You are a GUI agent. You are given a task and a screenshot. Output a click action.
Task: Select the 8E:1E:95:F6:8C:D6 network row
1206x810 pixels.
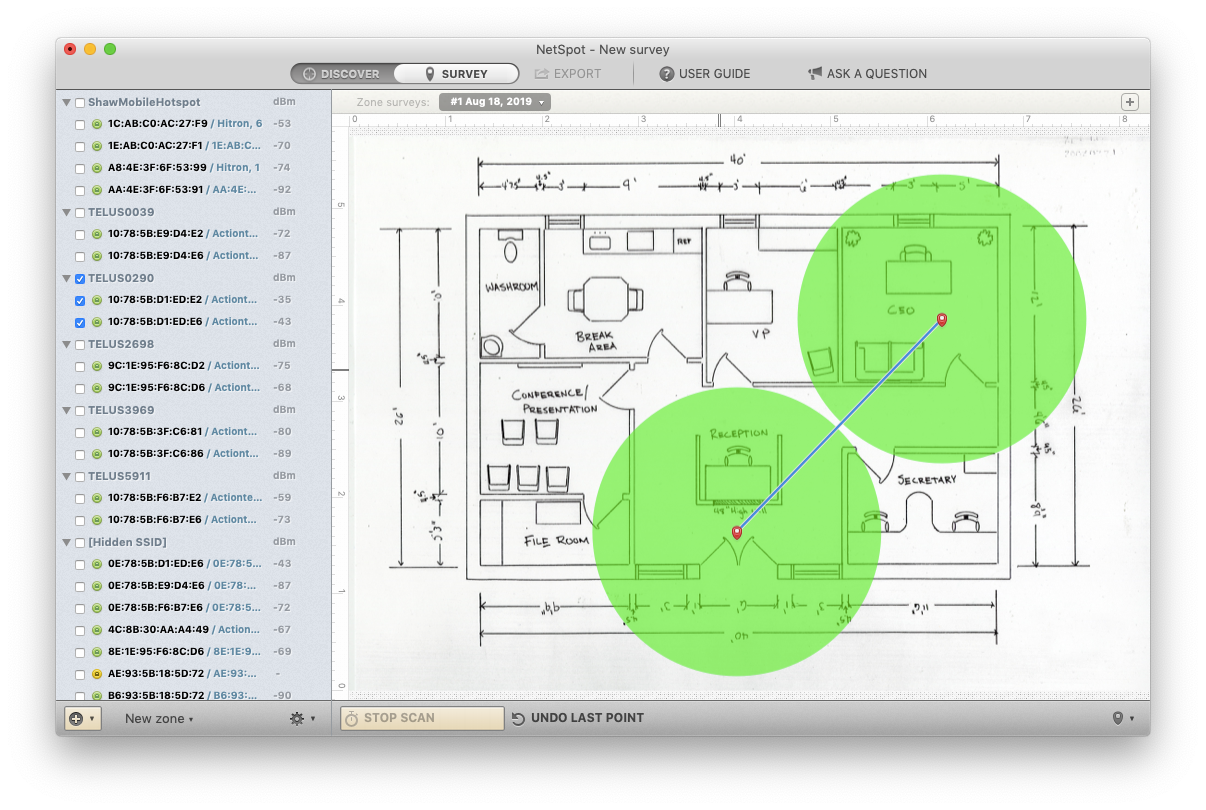(194, 652)
